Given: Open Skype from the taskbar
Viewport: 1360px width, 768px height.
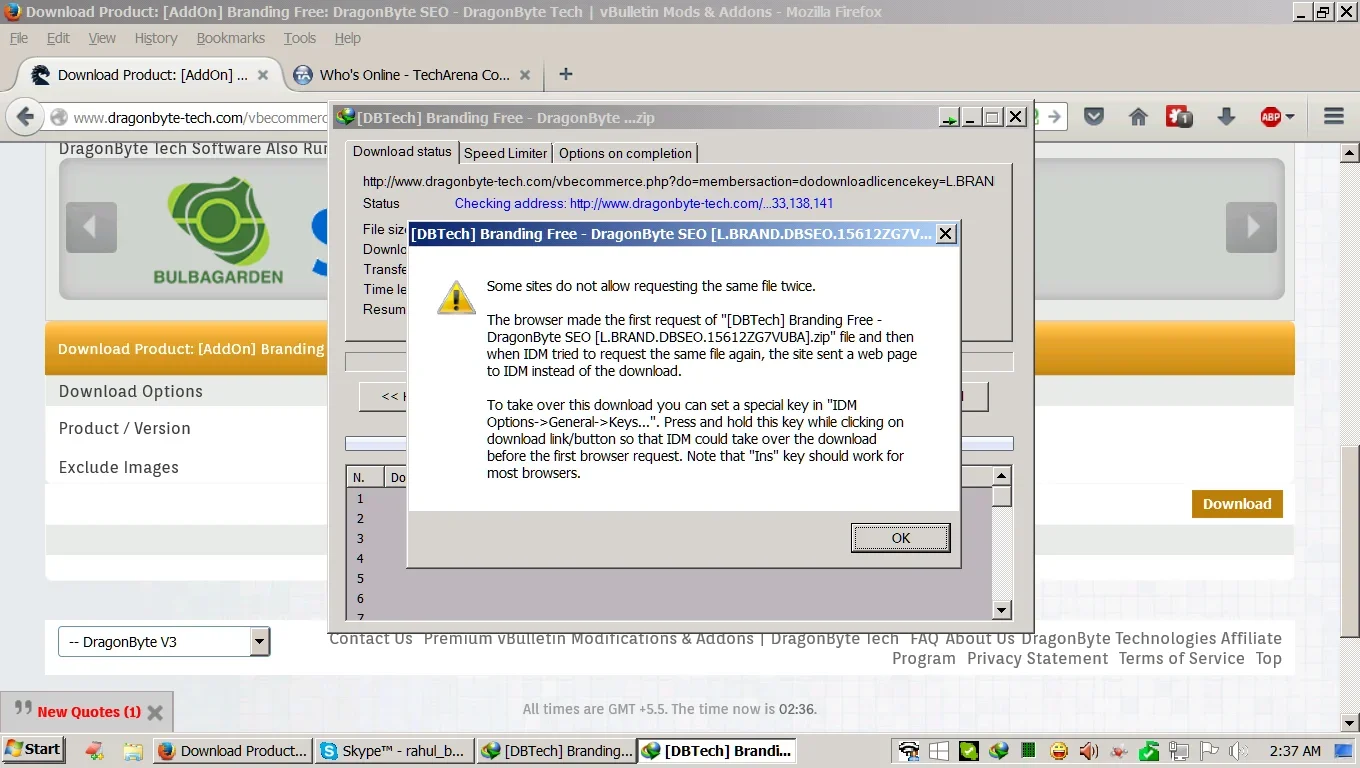Looking at the screenshot, I should (394, 751).
